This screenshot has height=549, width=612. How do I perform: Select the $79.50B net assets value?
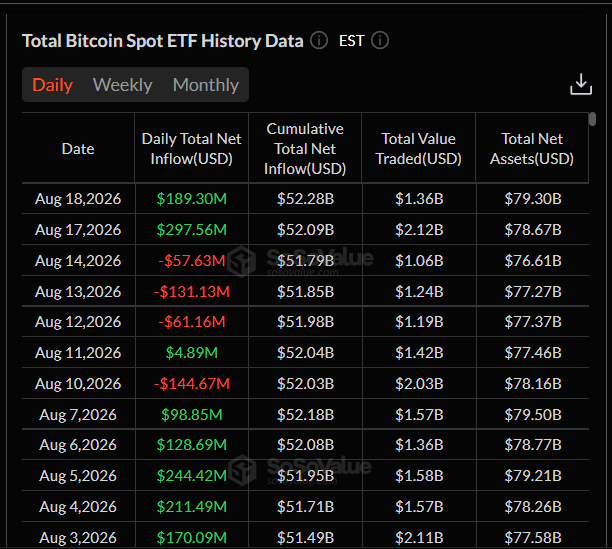[x=533, y=414]
